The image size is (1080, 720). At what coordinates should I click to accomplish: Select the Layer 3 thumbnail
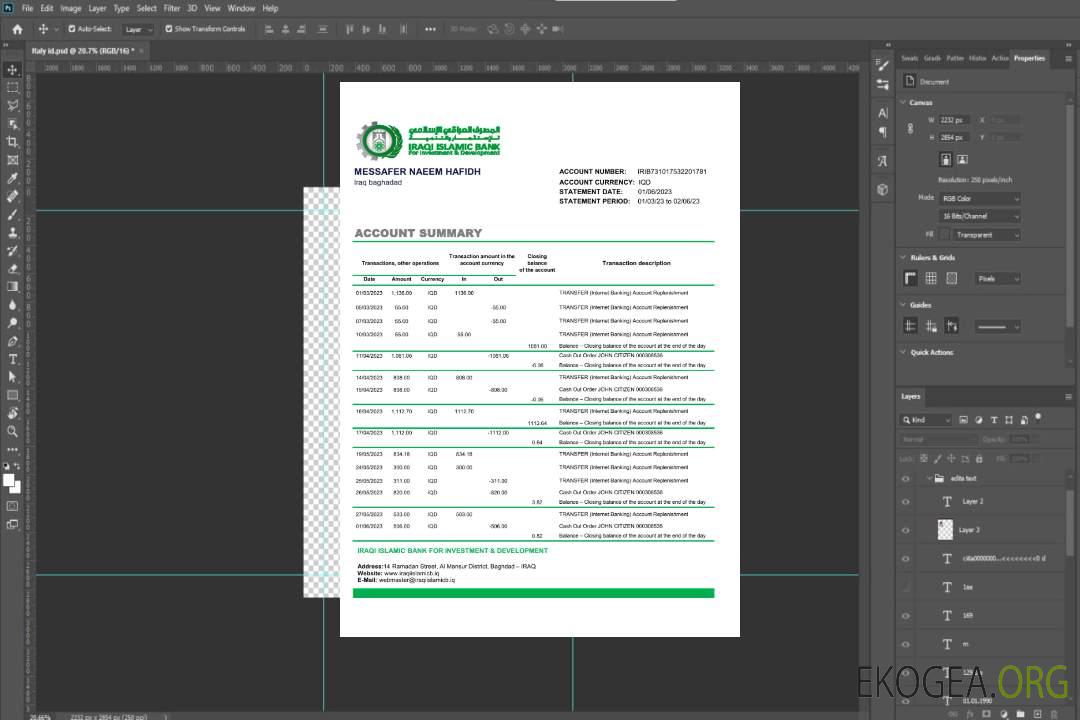(x=946, y=530)
